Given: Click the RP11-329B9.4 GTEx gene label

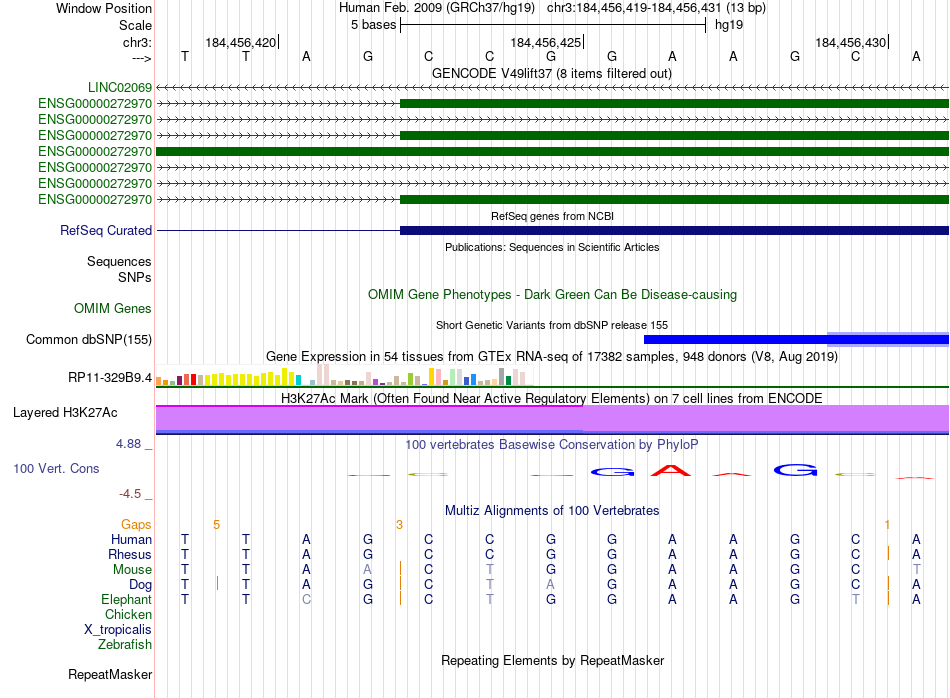Looking at the screenshot, I should (x=110, y=377).
